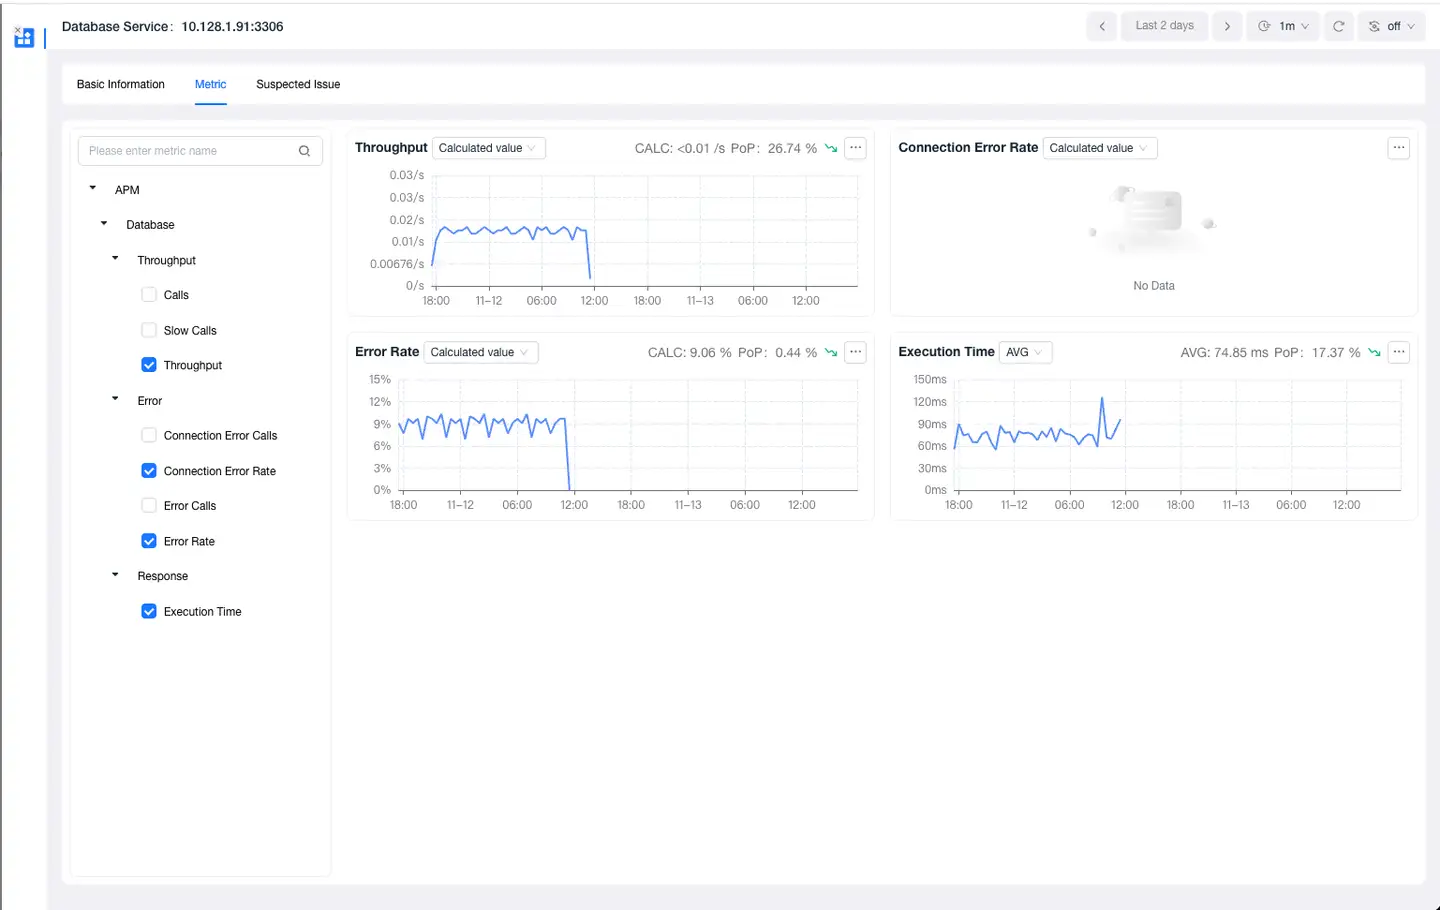Switch to Basic Information tab
The width and height of the screenshot is (1440, 910).
121,84
